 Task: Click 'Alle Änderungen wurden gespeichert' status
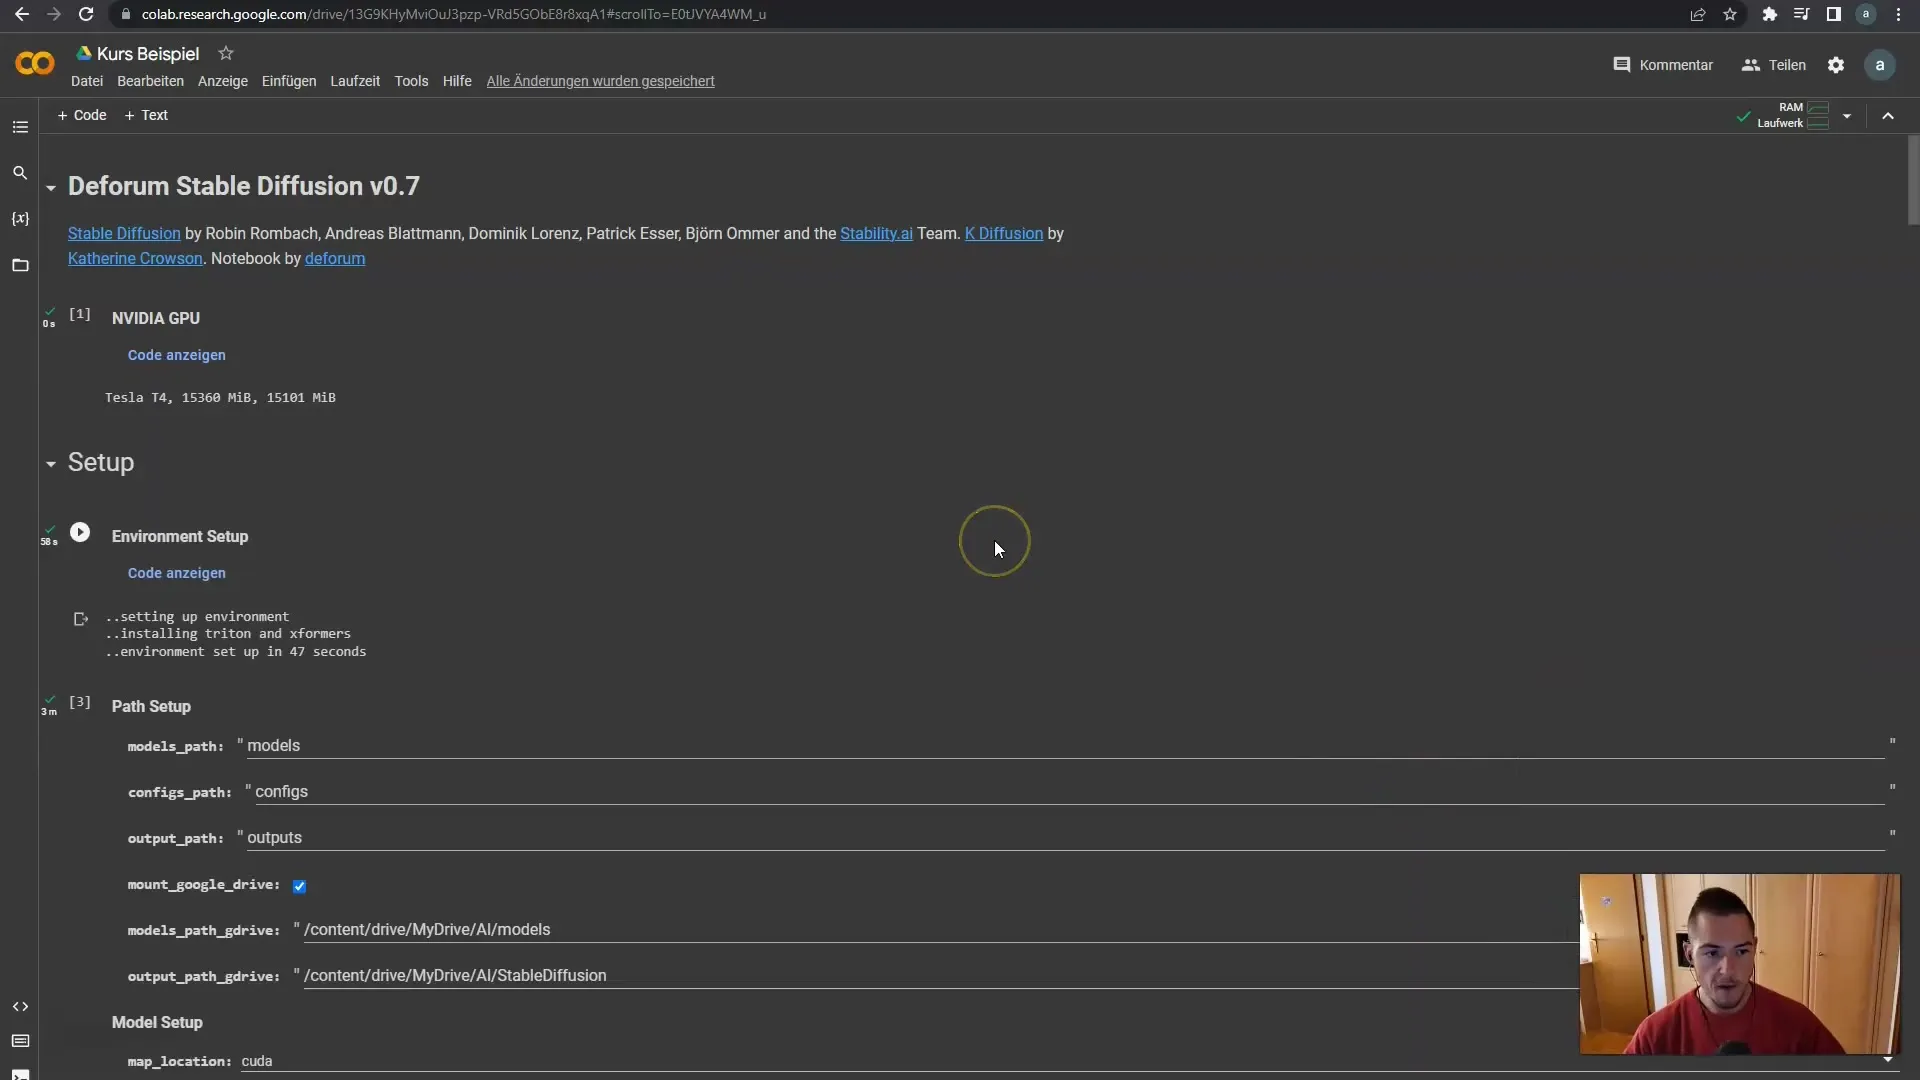coord(600,81)
